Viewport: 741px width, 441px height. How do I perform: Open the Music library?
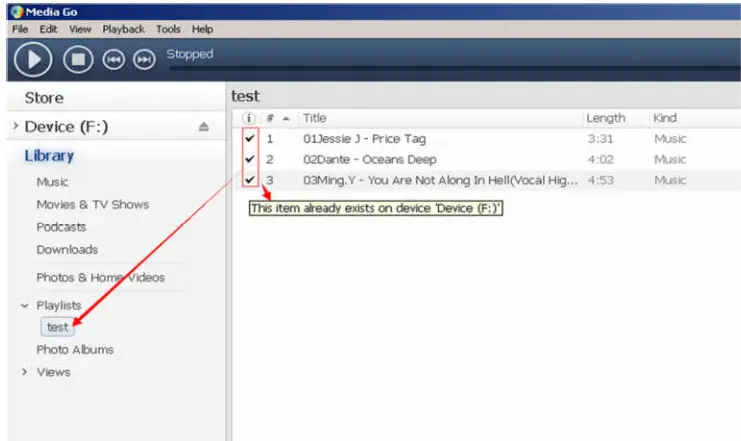52,182
